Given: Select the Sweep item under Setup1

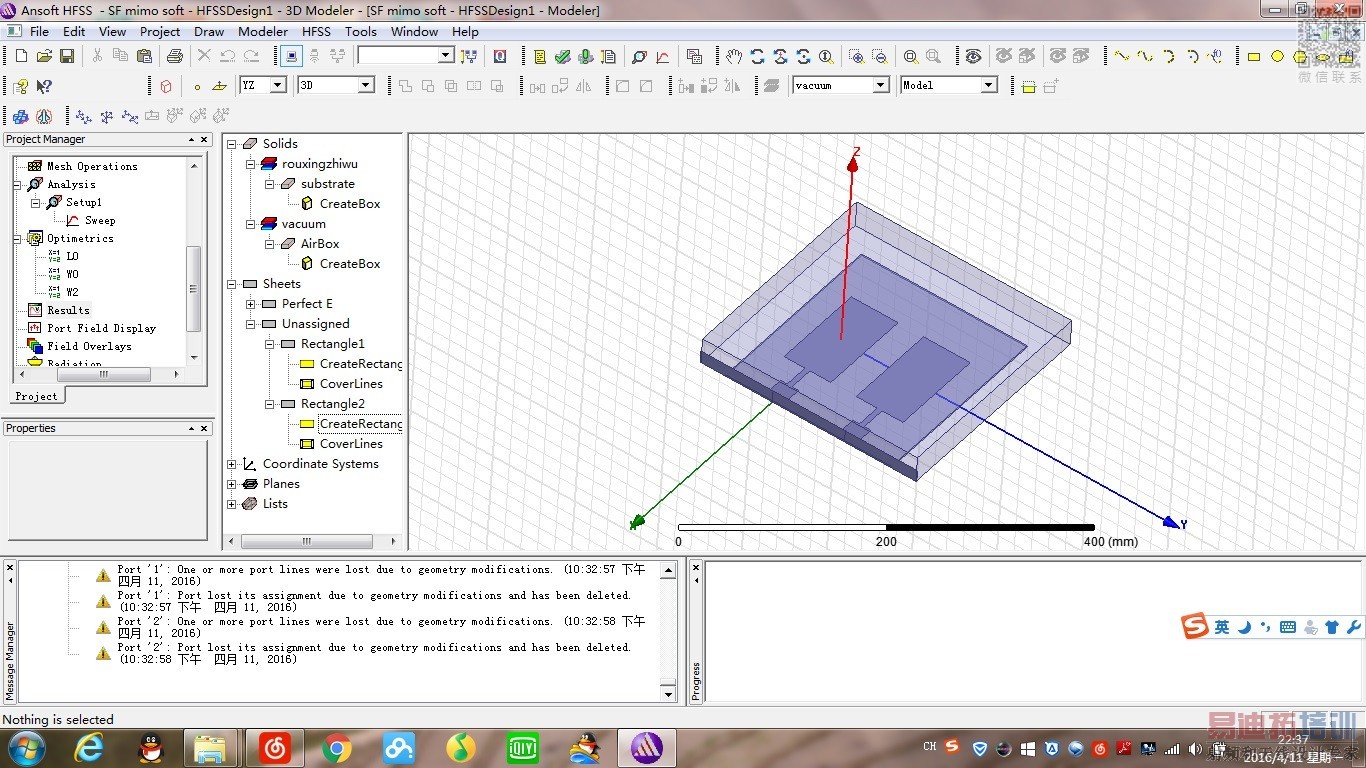Looking at the screenshot, I should point(99,220).
